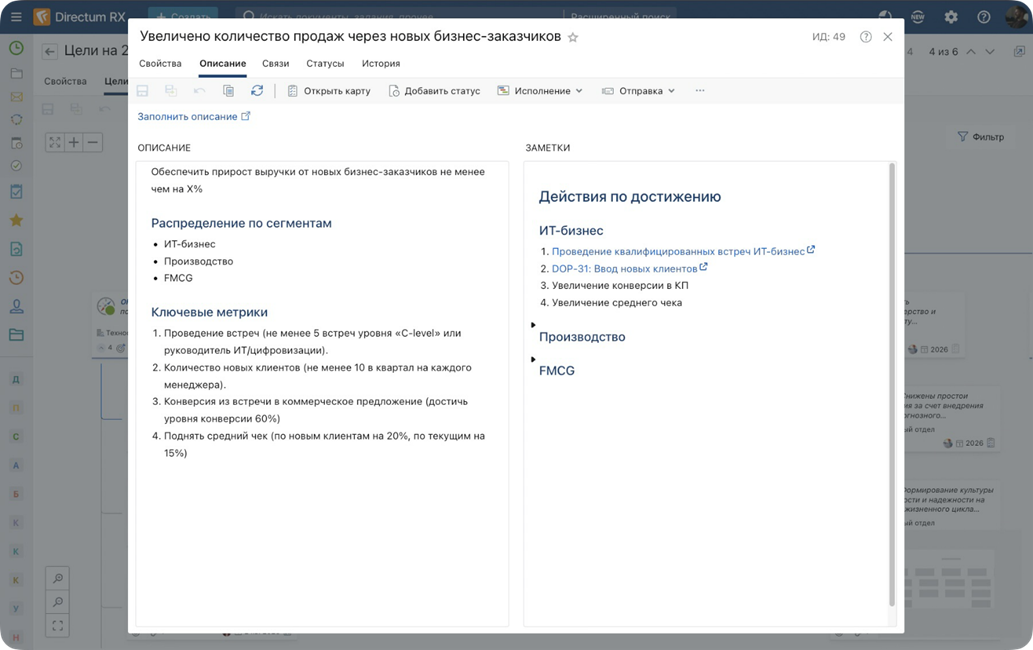Switch to the История tab
This screenshot has width=1033, height=650.
[381, 63]
